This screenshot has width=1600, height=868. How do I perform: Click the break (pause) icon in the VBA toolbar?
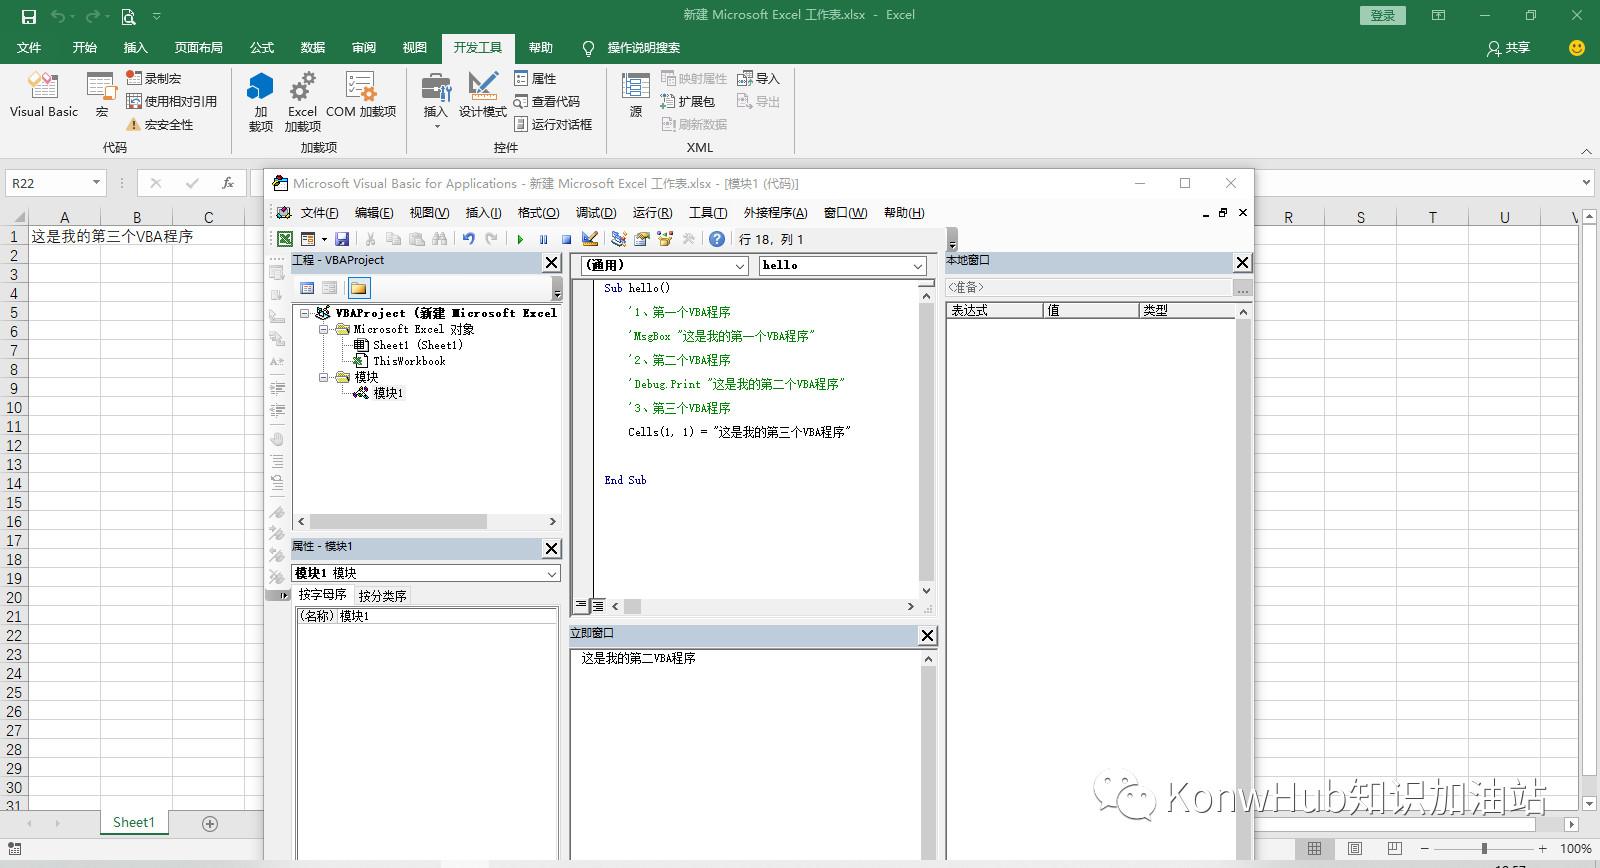click(543, 239)
